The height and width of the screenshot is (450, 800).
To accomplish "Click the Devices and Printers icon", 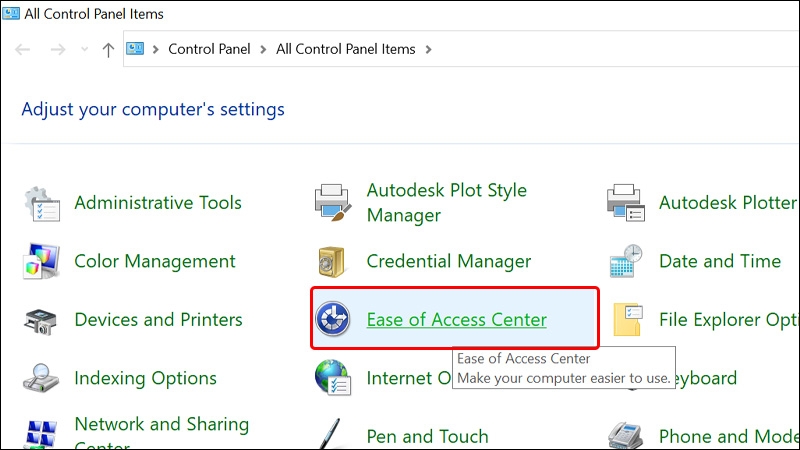I will [40, 321].
